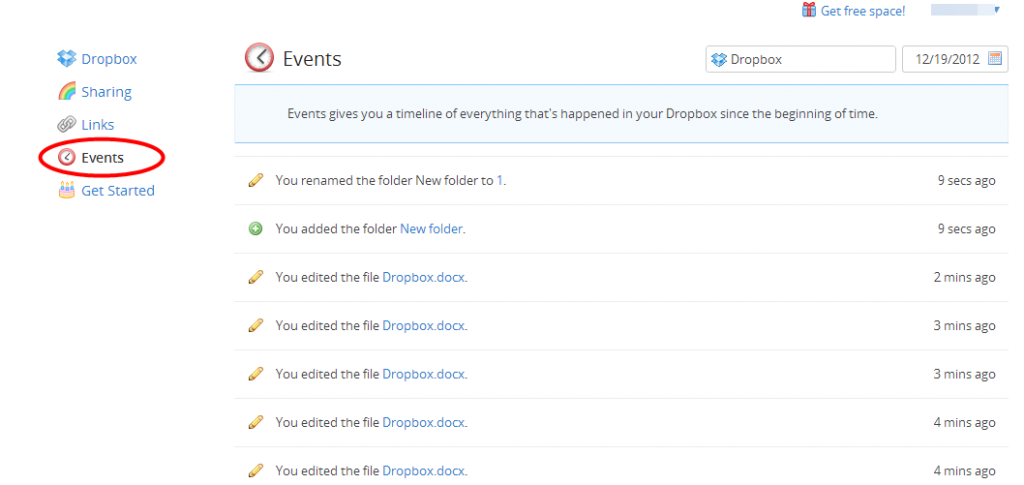The height and width of the screenshot is (485, 1024).
Task: Click the 9 secs ago timestamp of rename event
Action: (967, 180)
